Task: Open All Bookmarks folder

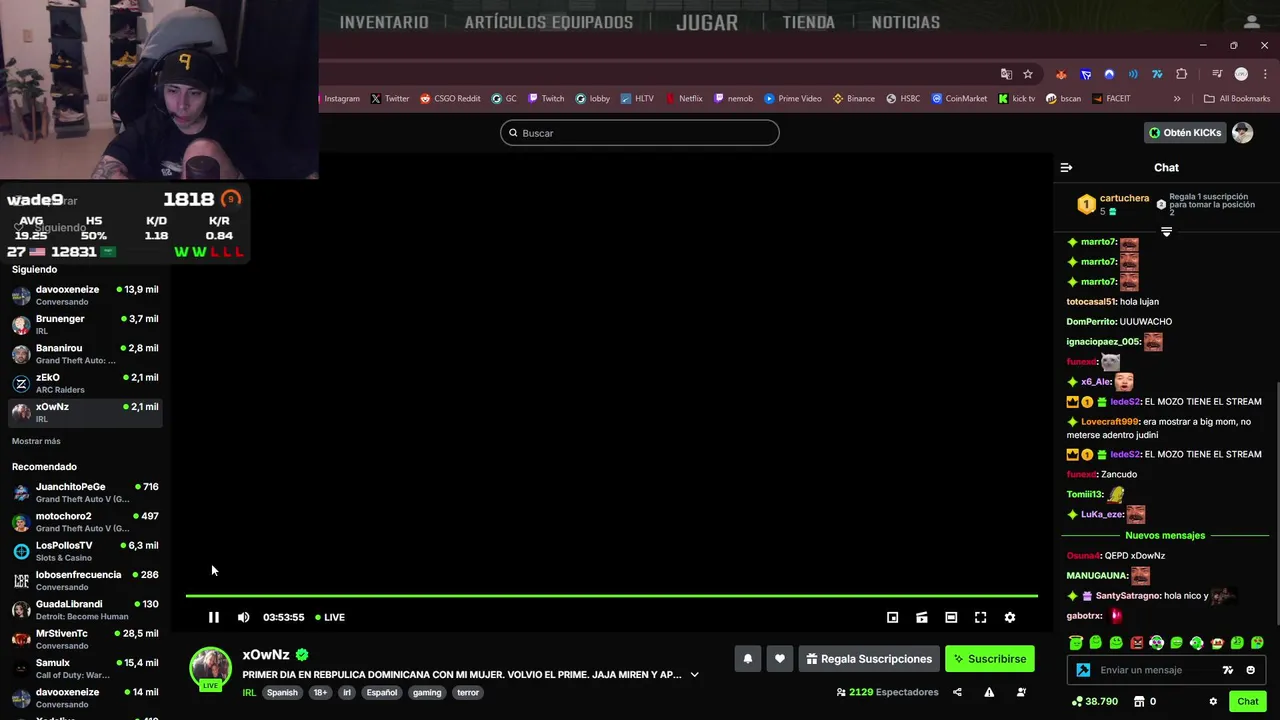Action: (1237, 99)
